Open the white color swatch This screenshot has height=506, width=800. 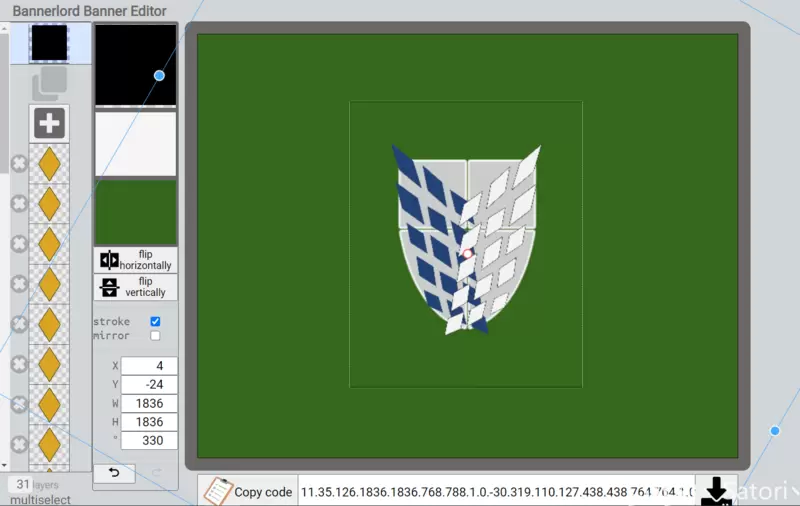coord(136,144)
